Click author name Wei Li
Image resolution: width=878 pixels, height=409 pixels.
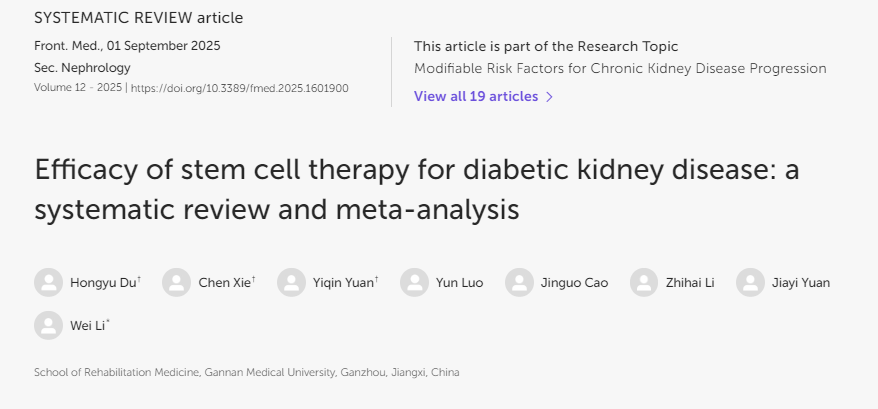pos(87,325)
